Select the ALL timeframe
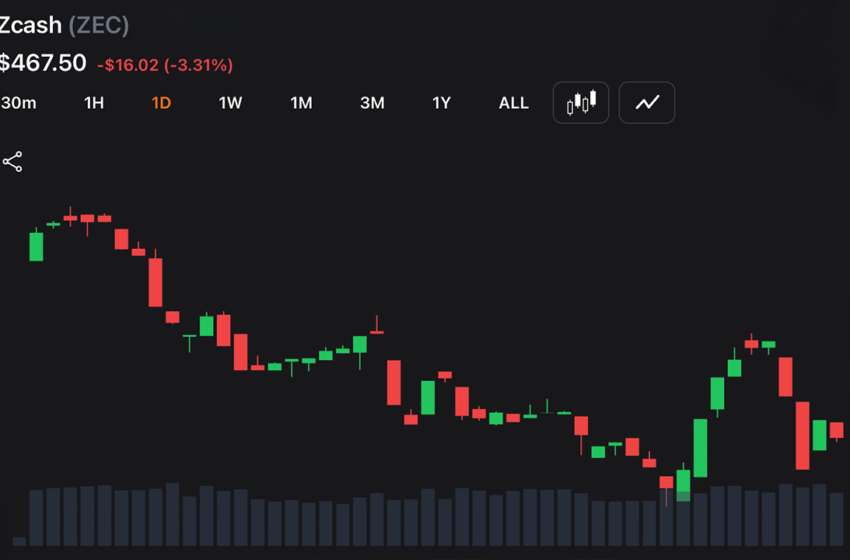850x560 pixels. click(513, 103)
